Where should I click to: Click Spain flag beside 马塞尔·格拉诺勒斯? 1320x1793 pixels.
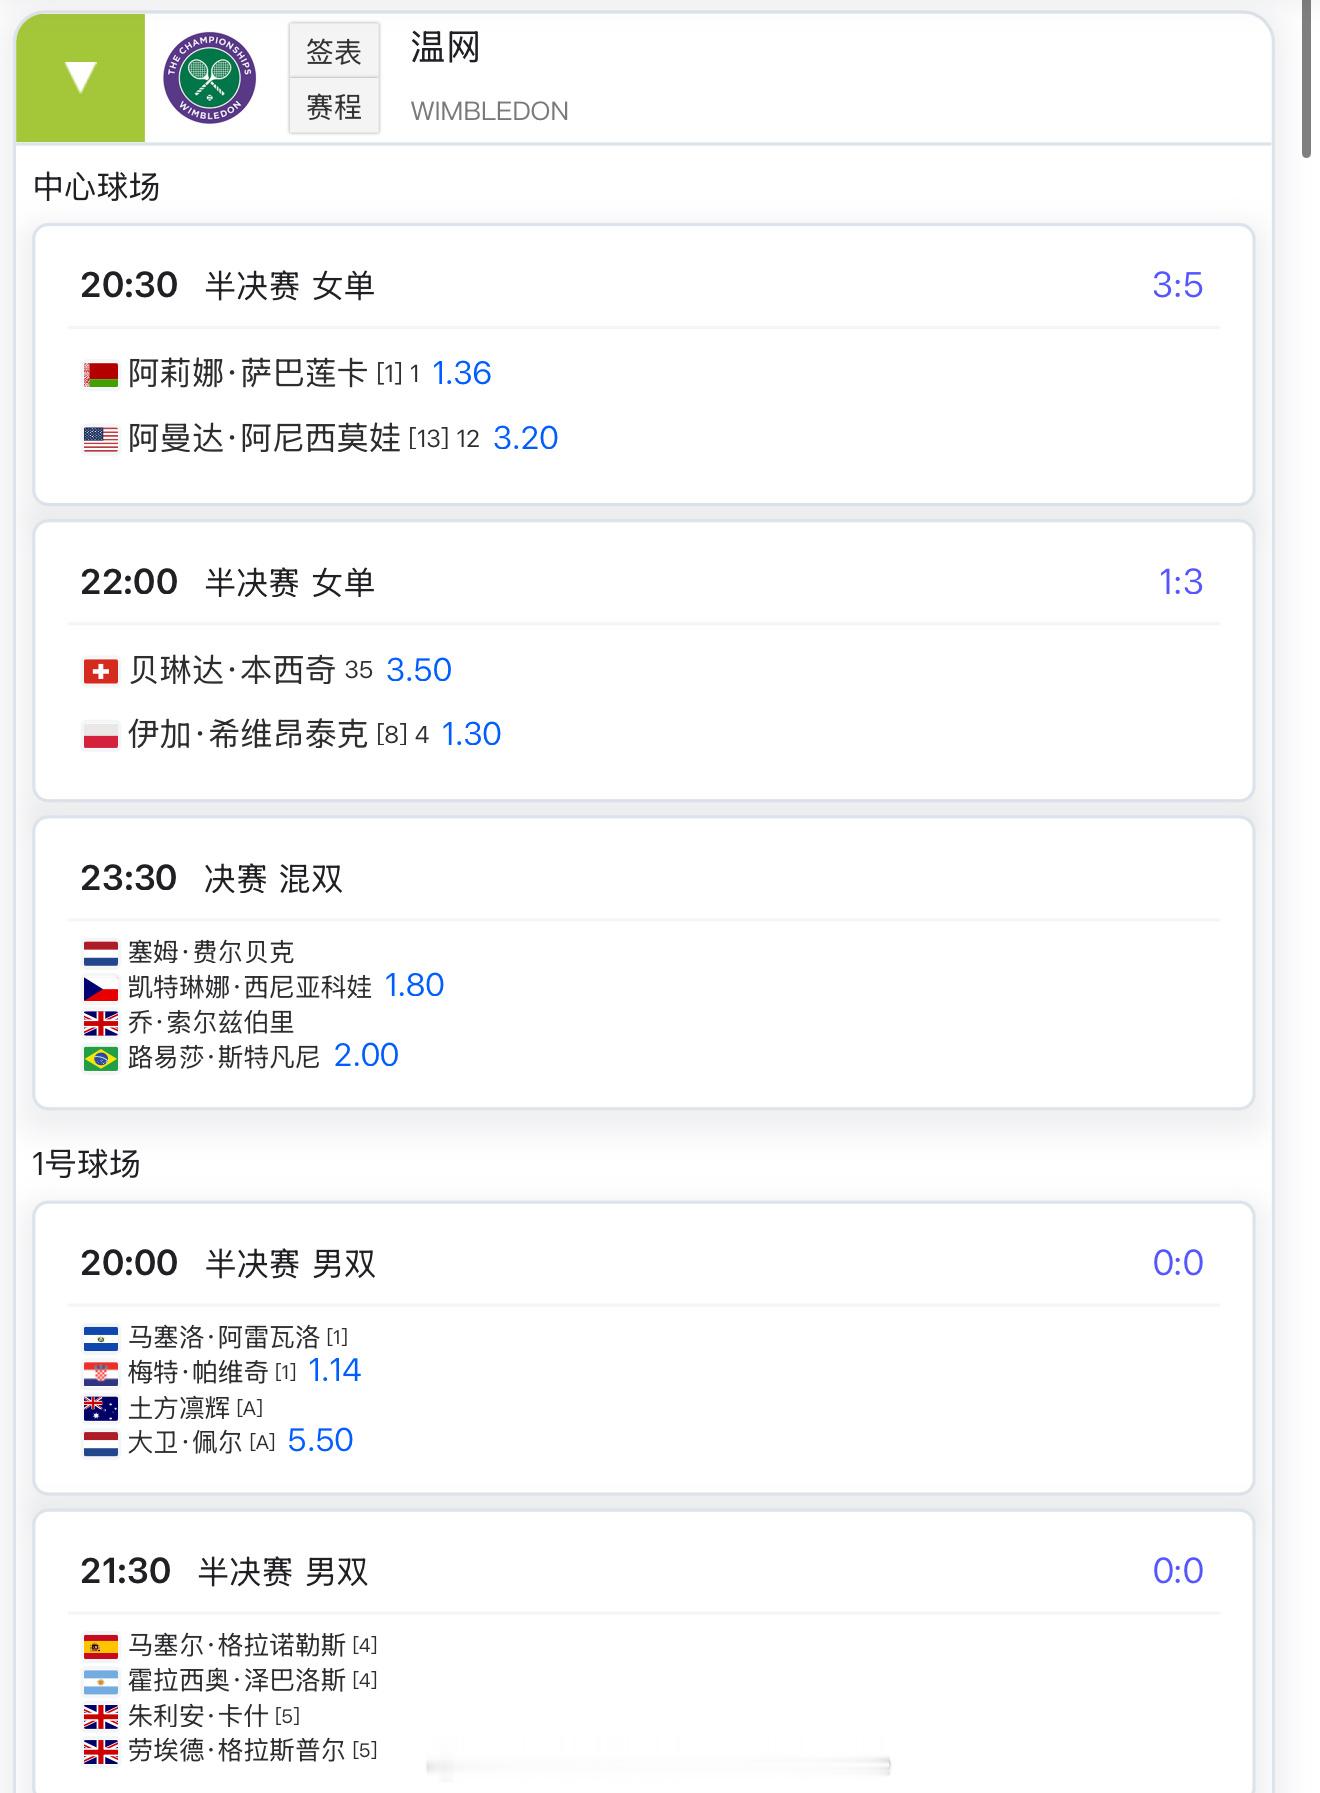100,1645
